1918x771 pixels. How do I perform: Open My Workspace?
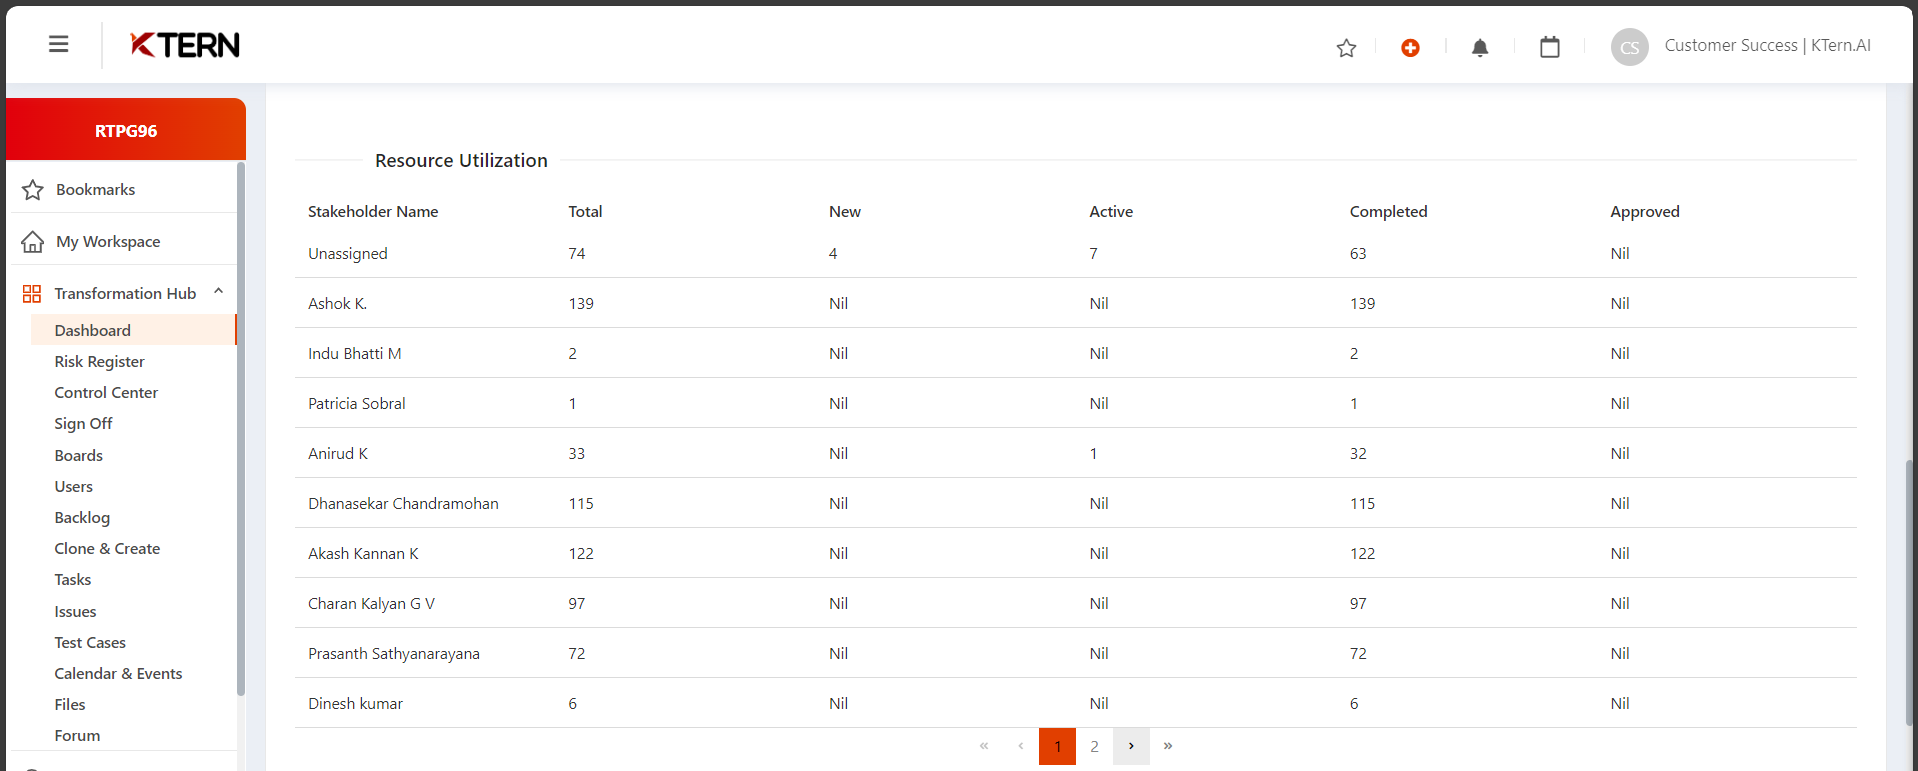coord(108,241)
